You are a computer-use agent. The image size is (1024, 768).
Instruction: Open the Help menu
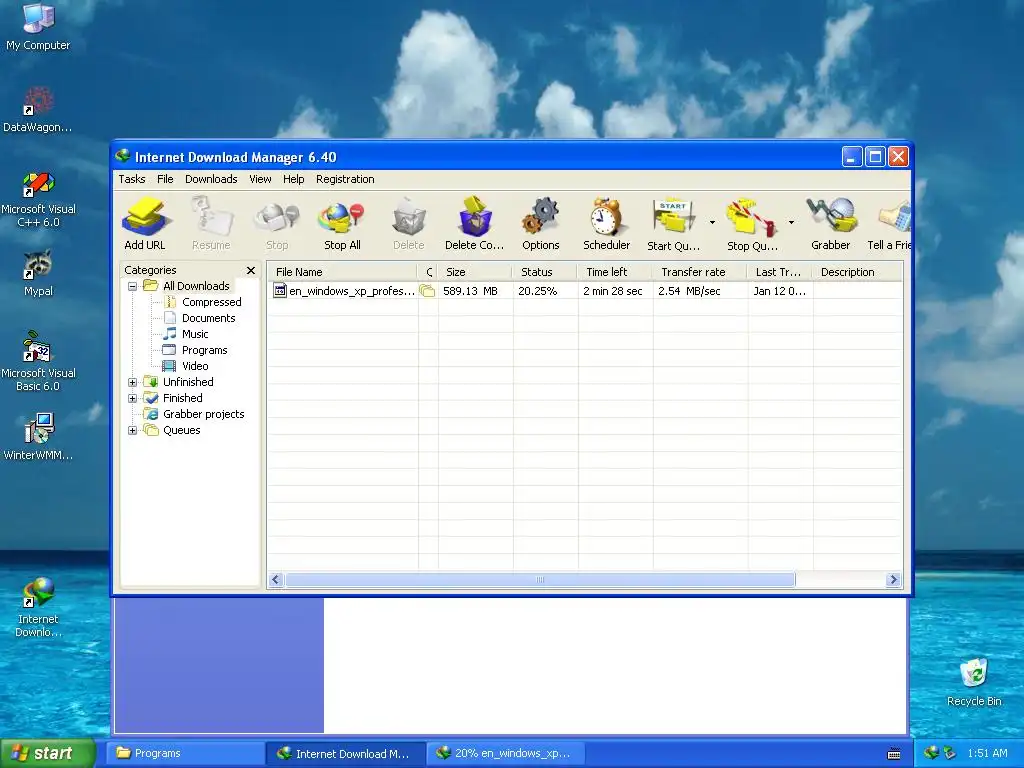[293, 179]
